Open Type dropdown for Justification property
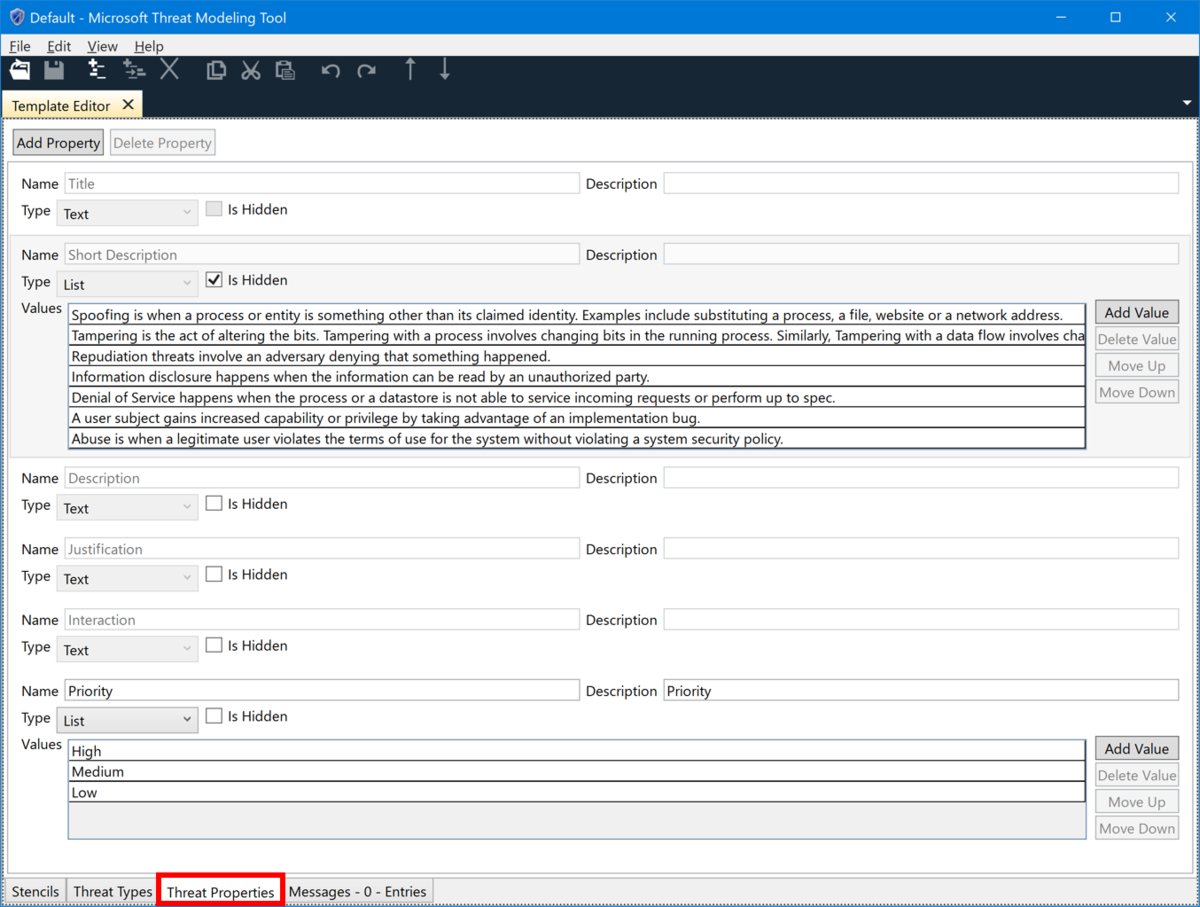 [x=127, y=578]
